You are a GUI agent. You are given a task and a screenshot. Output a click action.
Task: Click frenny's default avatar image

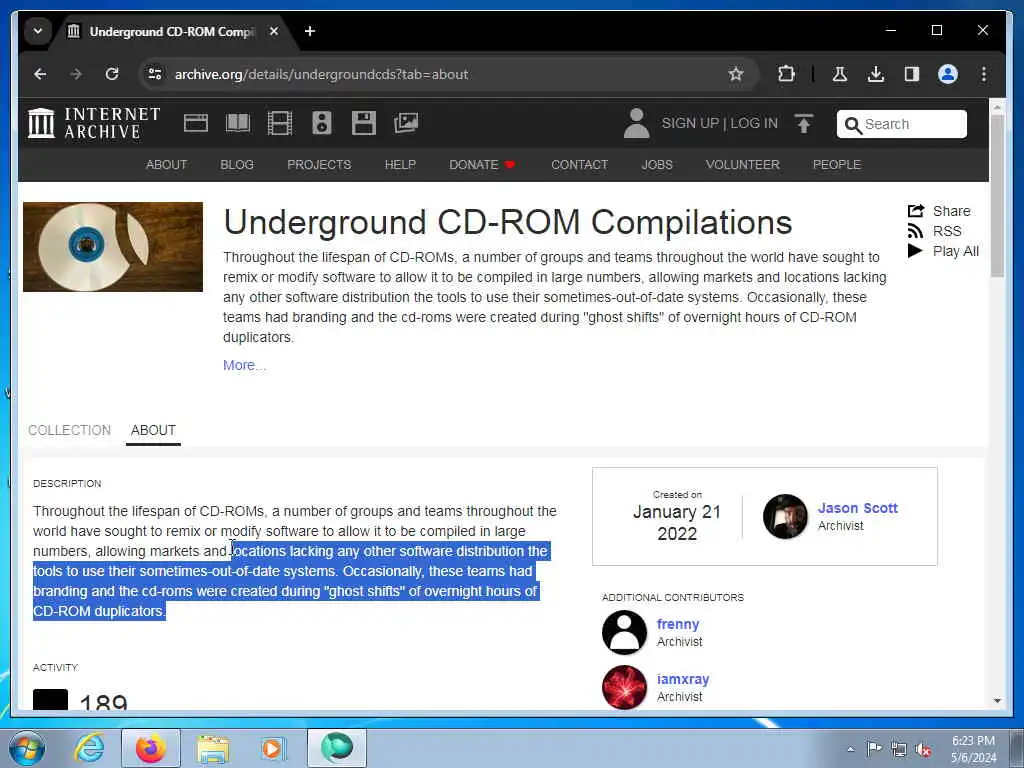point(624,632)
